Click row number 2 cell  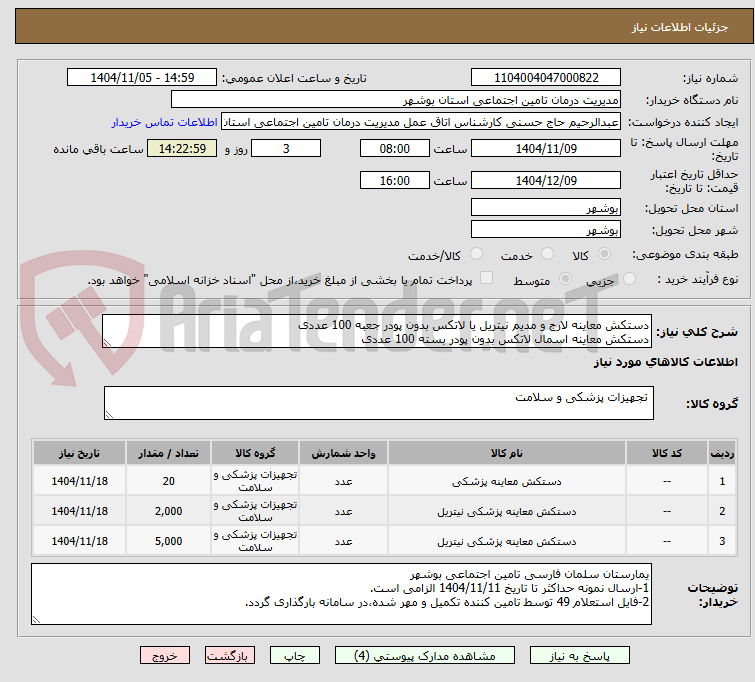click(722, 511)
